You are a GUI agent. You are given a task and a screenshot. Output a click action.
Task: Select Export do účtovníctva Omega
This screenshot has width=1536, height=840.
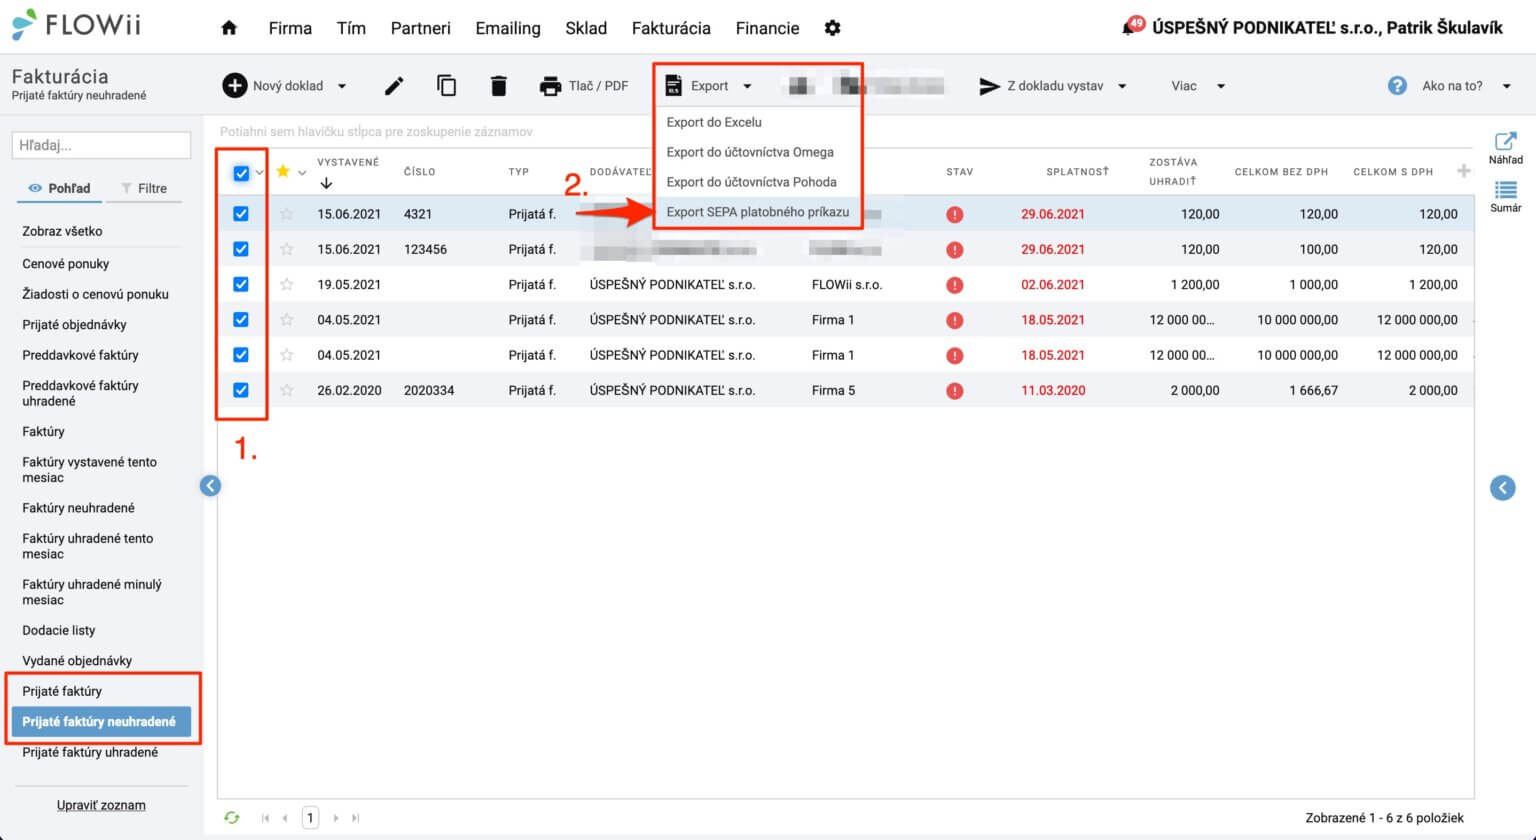(750, 152)
